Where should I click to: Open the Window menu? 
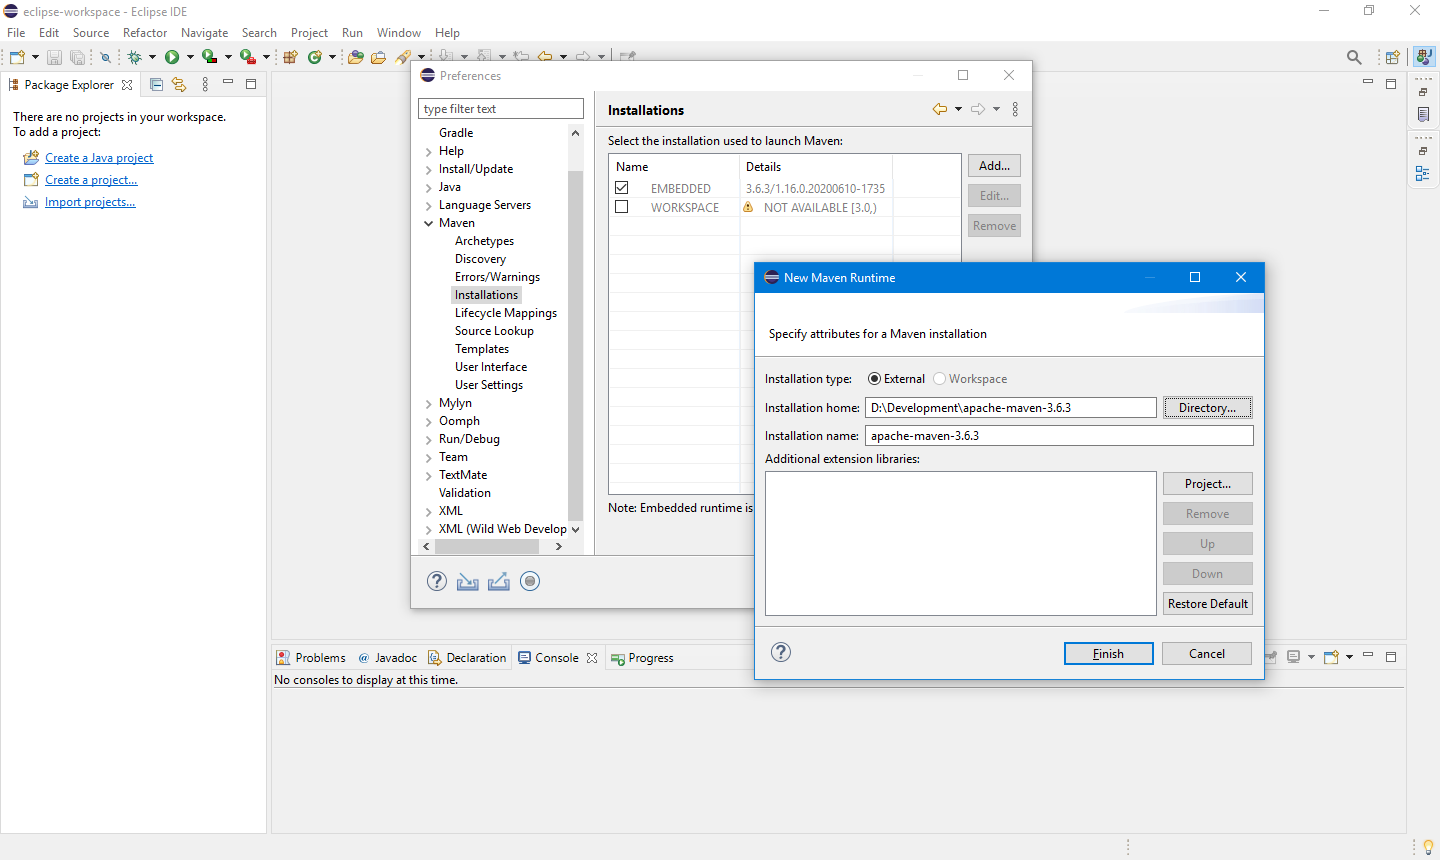[x=399, y=33]
